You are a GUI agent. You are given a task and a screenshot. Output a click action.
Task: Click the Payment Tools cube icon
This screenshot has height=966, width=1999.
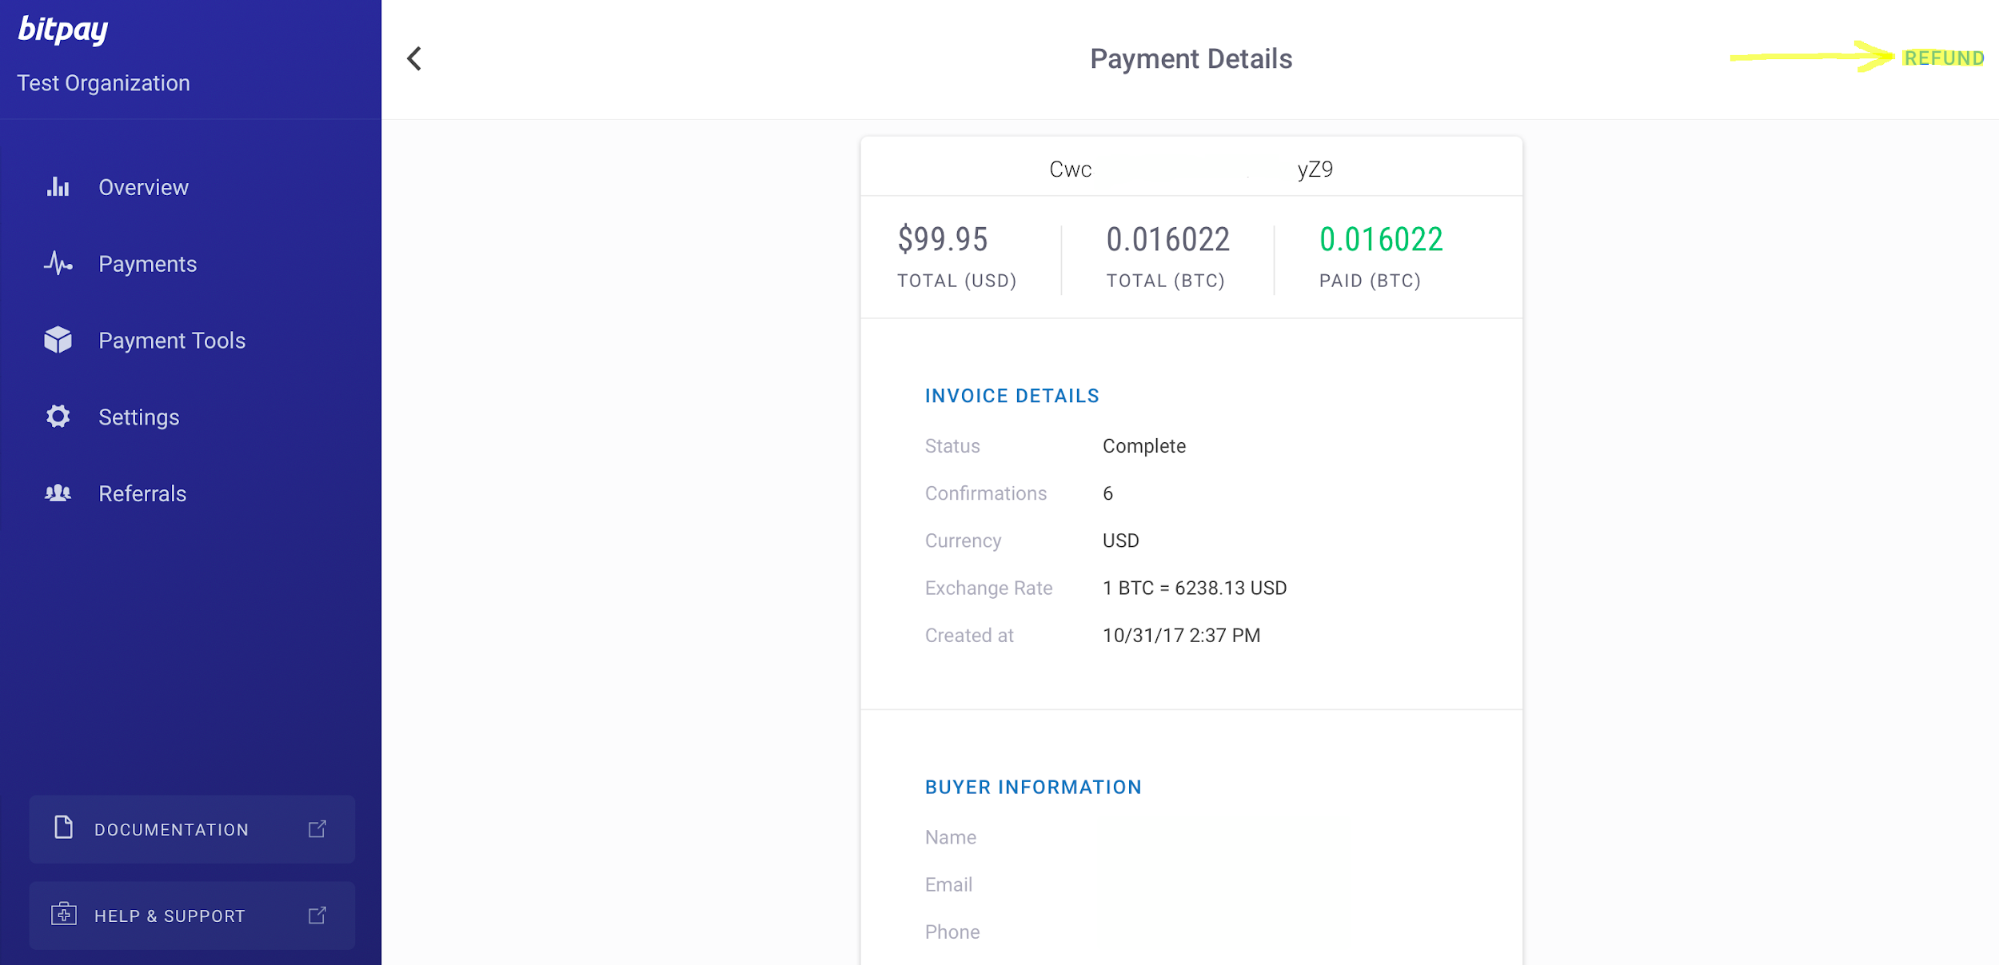pos(58,340)
